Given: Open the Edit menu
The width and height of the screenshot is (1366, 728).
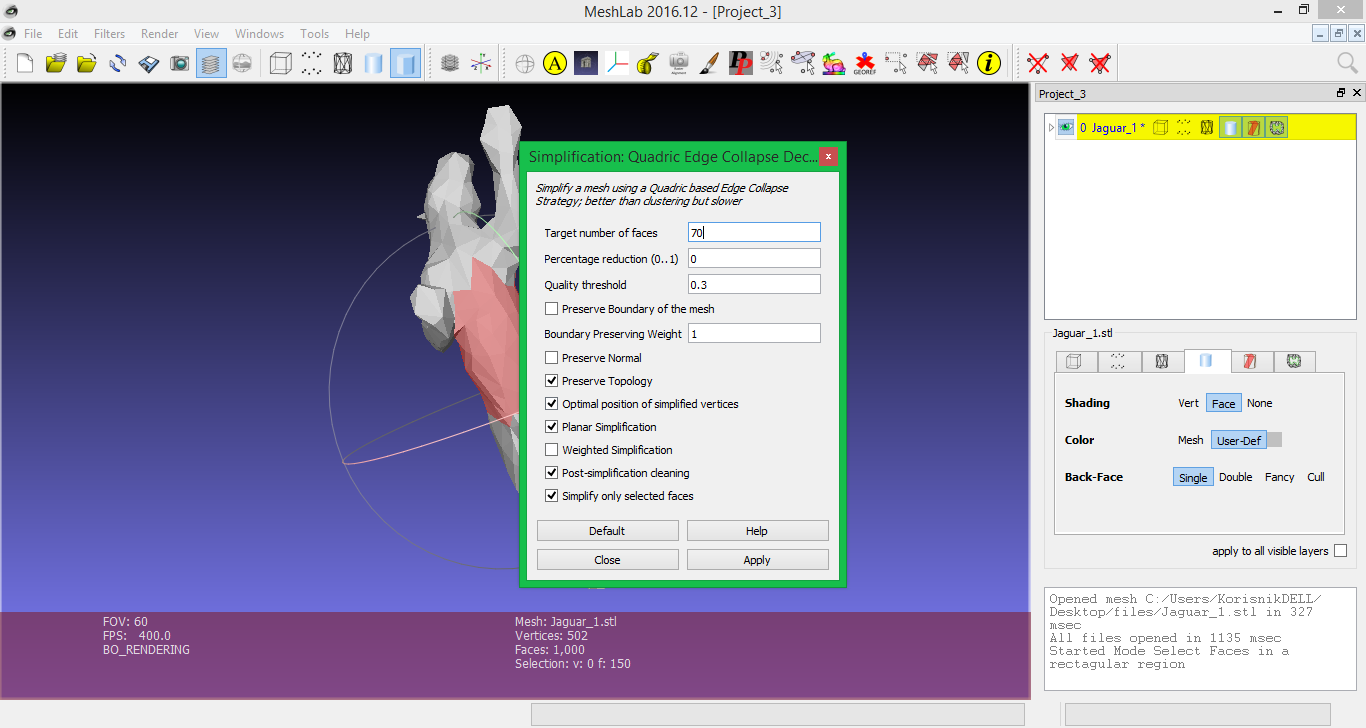Looking at the screenshot, I should pos(68,34).
